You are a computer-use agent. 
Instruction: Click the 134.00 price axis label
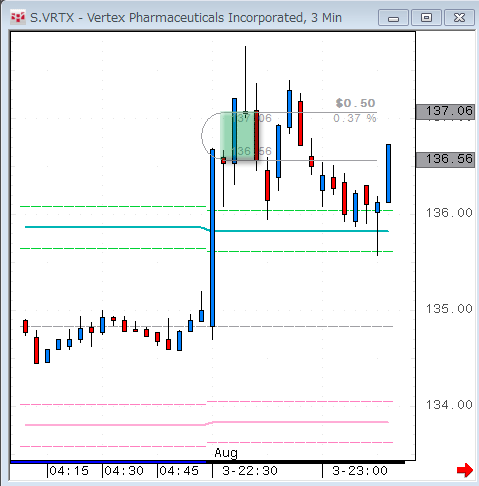449,405
